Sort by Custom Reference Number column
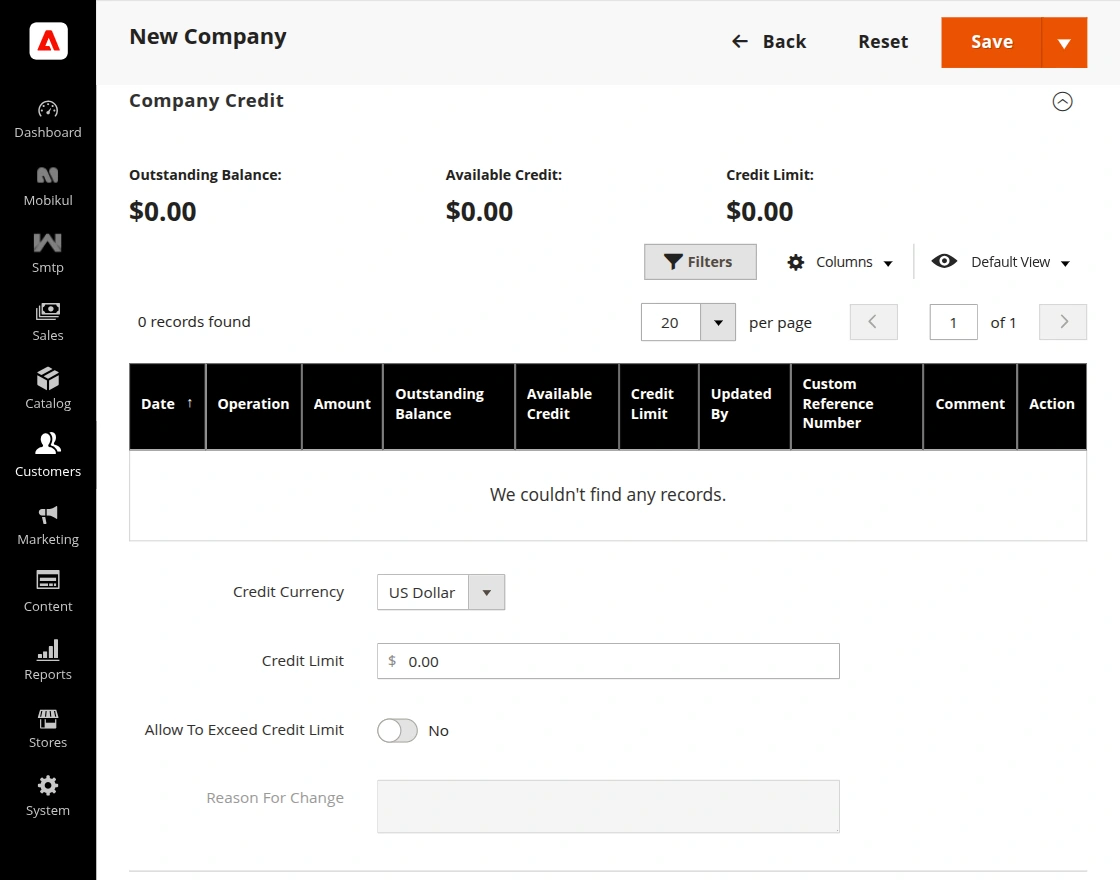Image resolution: width=1120 pixels, height=880 pixels. coord(856,406)
